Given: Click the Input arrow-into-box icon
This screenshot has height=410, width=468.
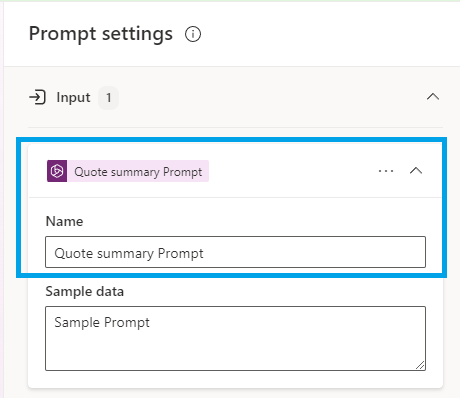Looking at the screenshot, I should pos(37,97).
